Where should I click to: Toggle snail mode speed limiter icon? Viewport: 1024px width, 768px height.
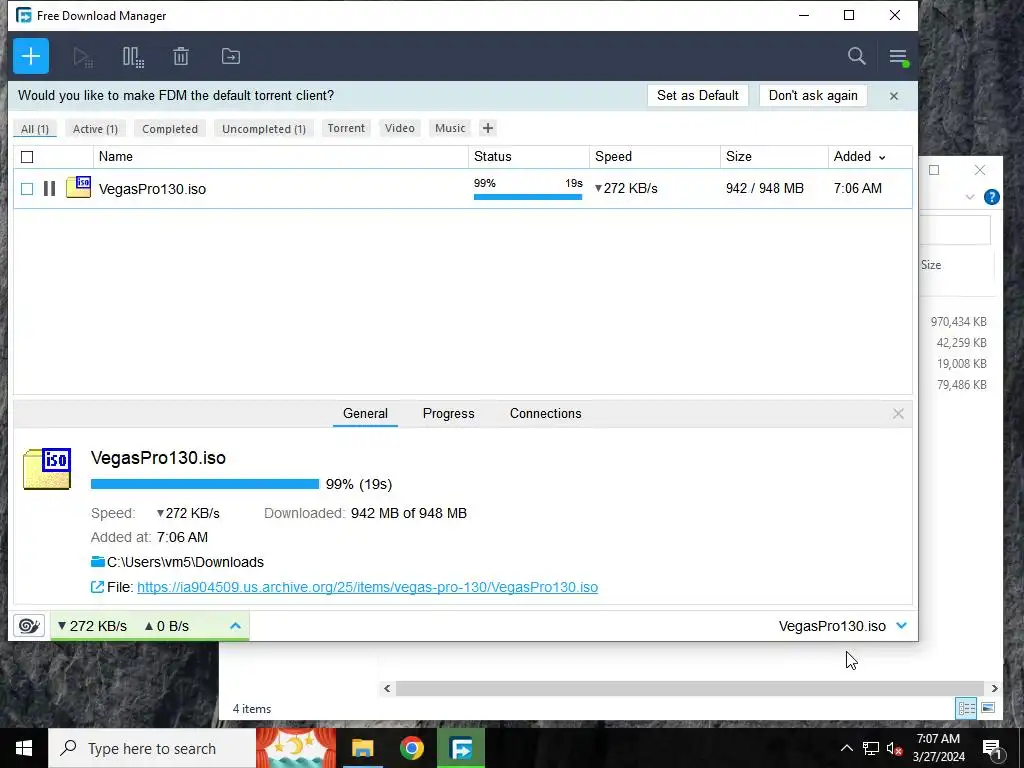point(29,626)
